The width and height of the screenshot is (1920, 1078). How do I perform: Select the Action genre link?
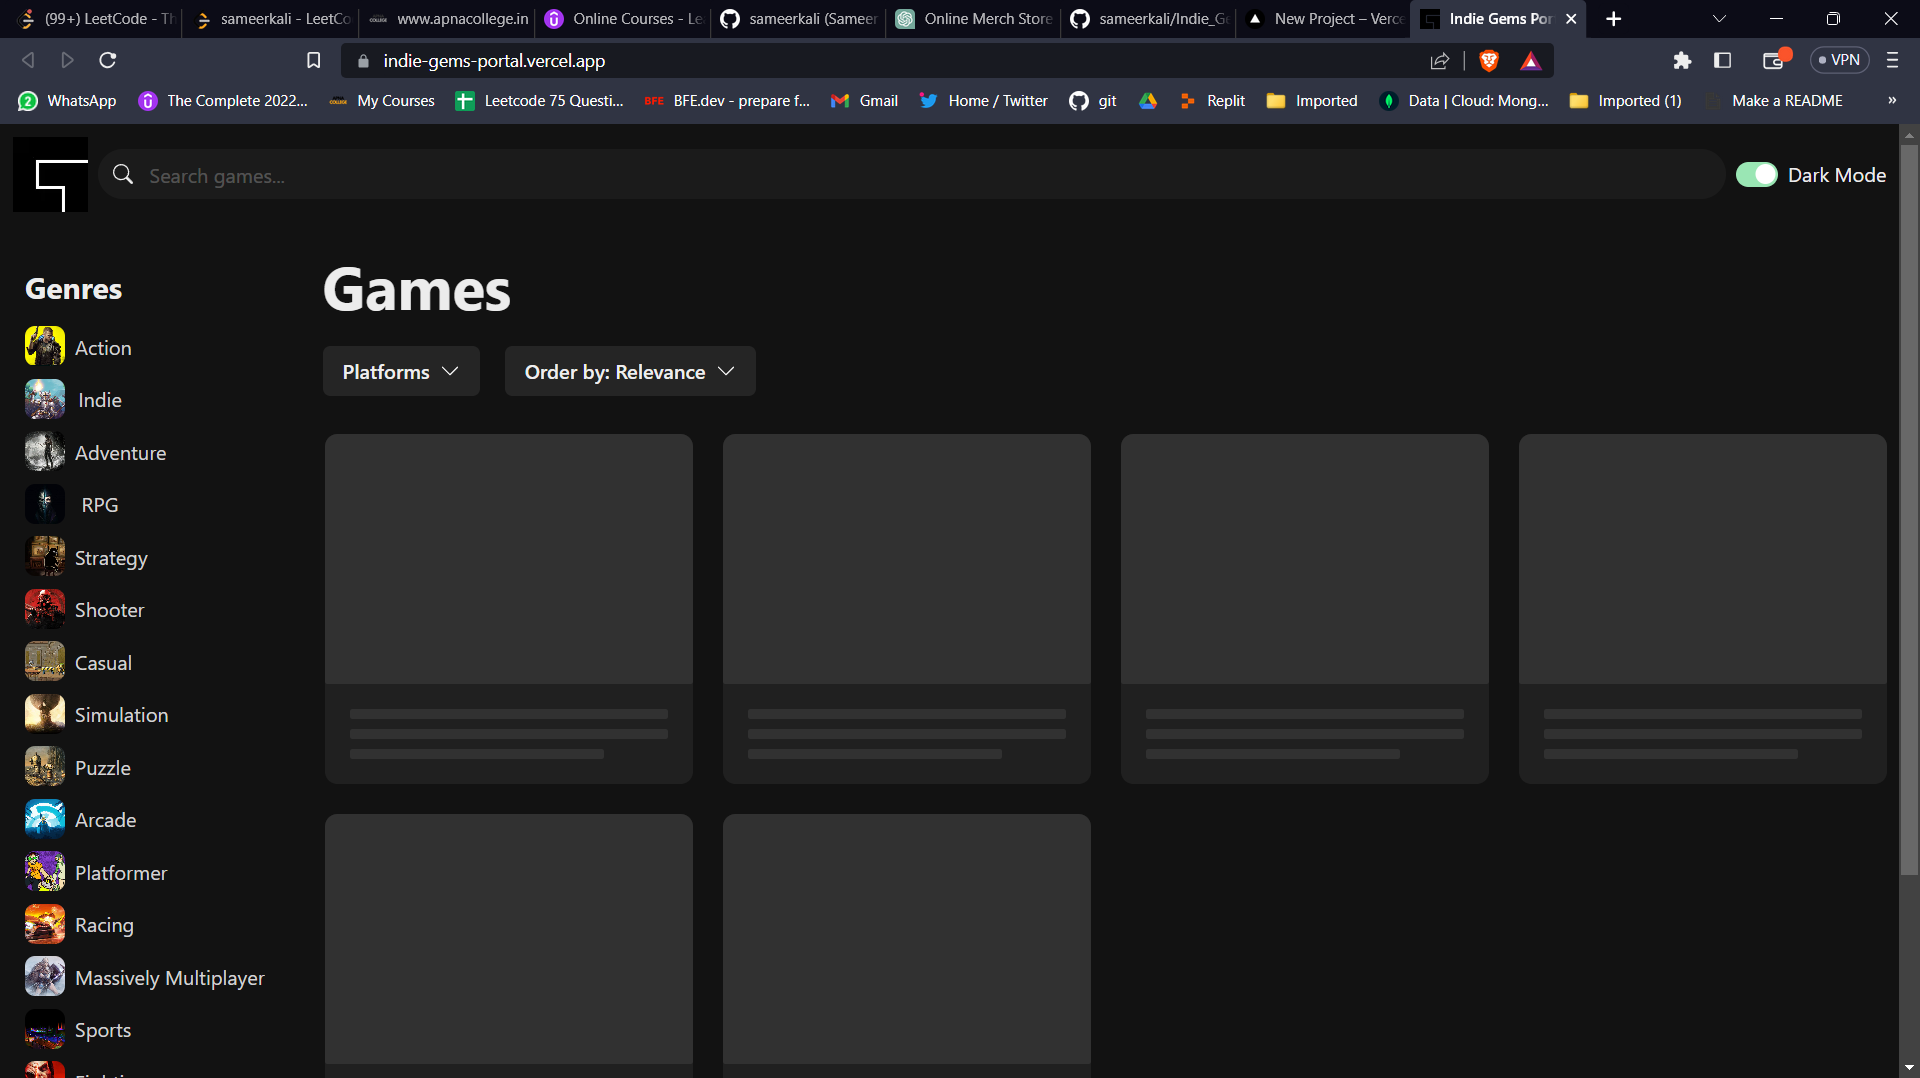pyautogui.click(x=103, y=347)
